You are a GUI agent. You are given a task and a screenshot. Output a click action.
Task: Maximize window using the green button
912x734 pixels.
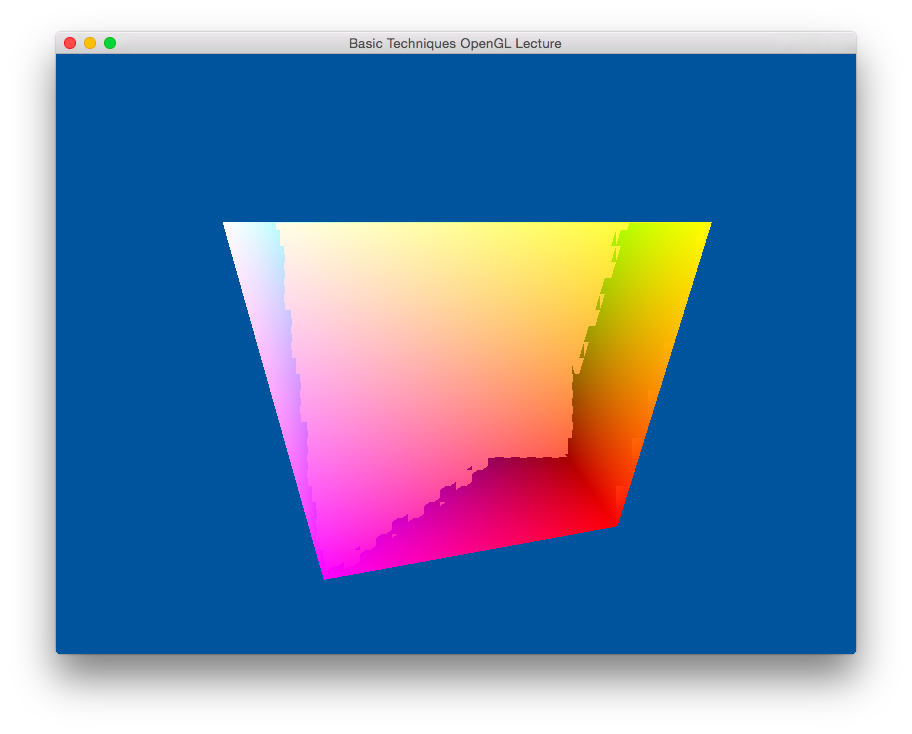(110, 43)
